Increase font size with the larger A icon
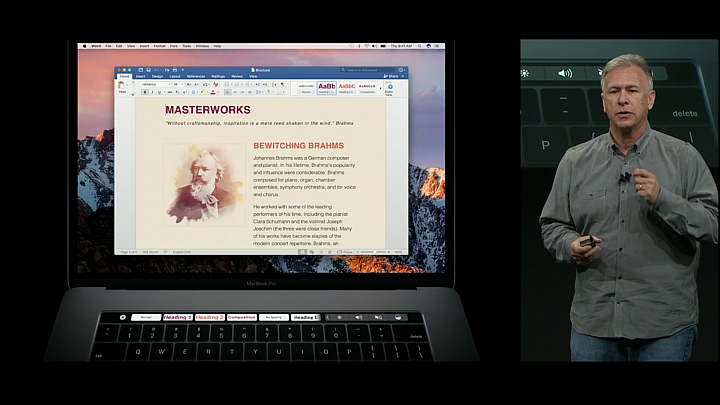This screenshot has height=405, width=720. coord(189,84)
